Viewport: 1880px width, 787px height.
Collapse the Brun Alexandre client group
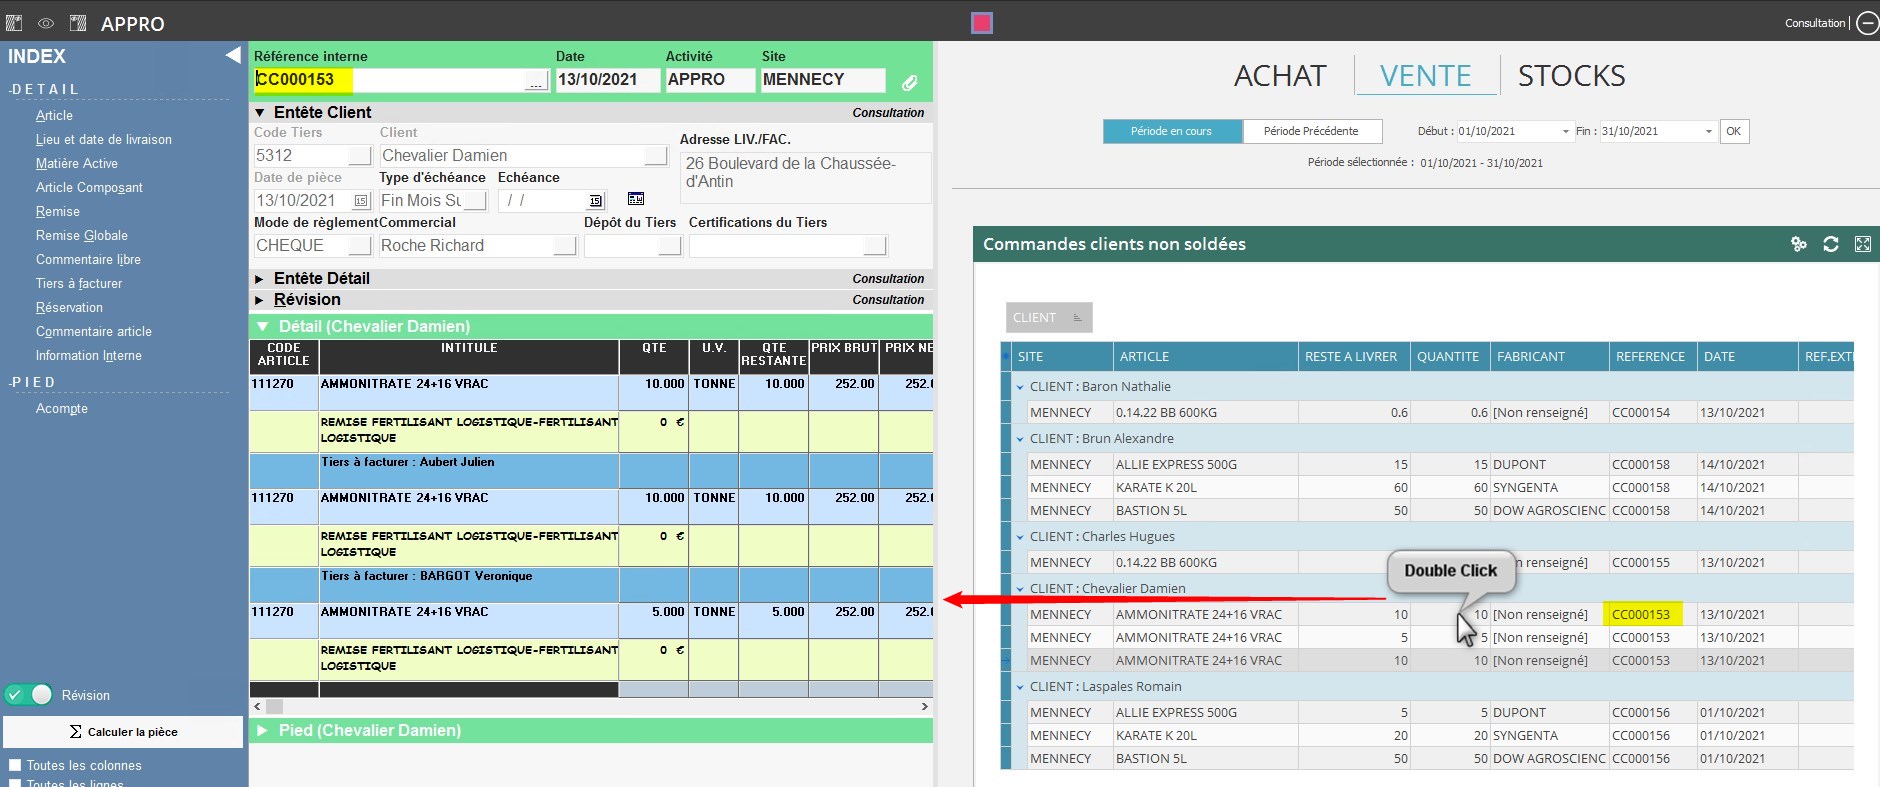tap(1020, 439)
